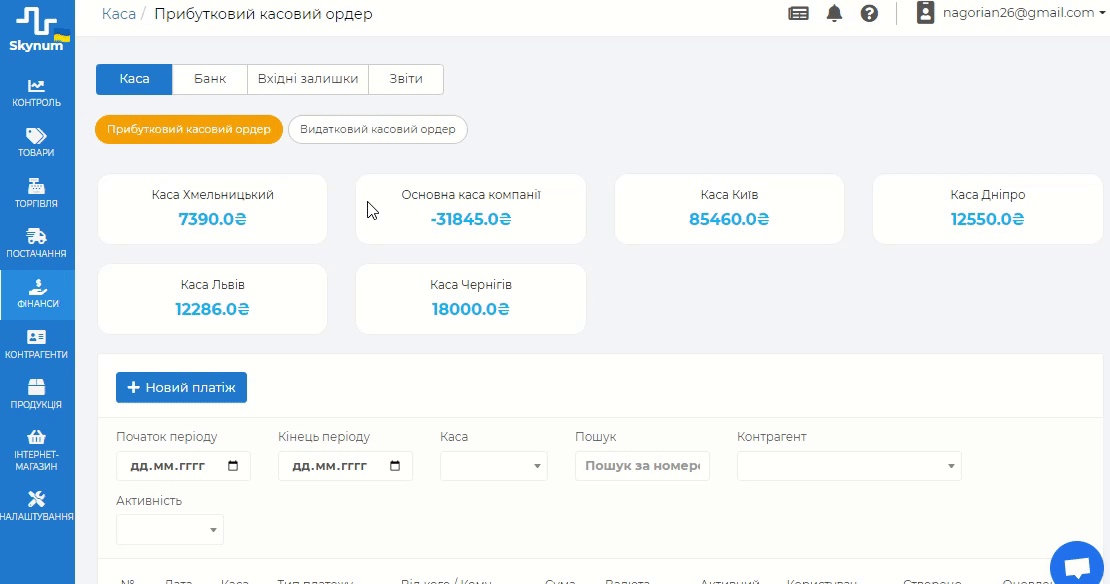Expand the Активність dropdown
This screenshot has height=584, width=1110.
click(170, 530)
